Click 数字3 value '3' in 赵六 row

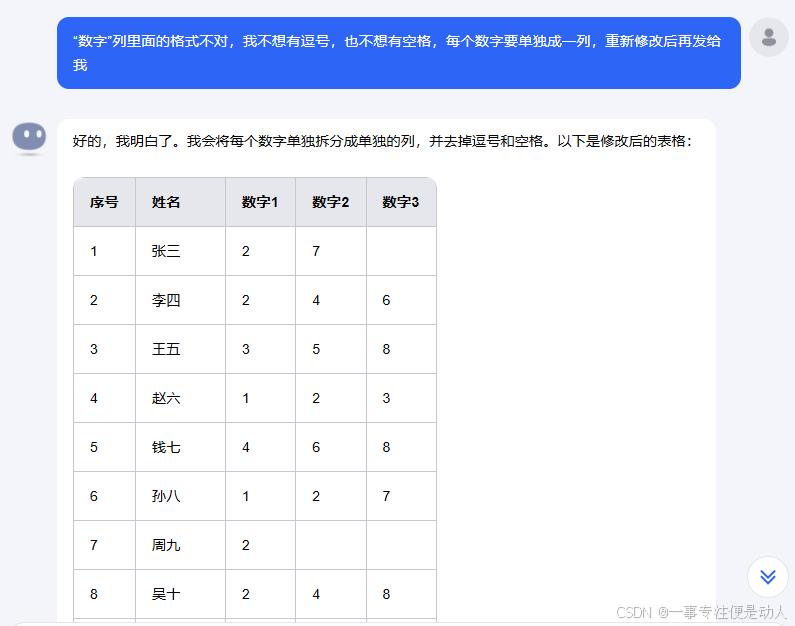pos(401,398)
